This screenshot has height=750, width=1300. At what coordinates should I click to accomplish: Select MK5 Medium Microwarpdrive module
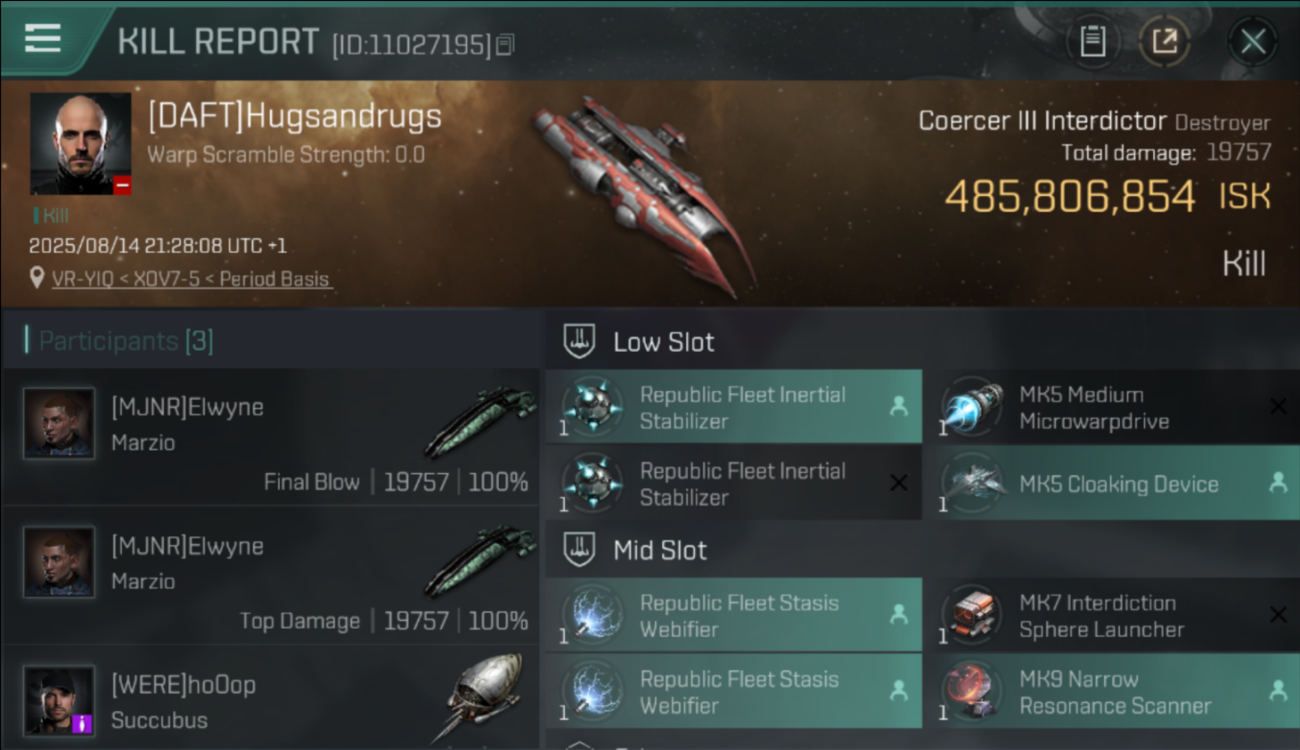(1112, 407)
